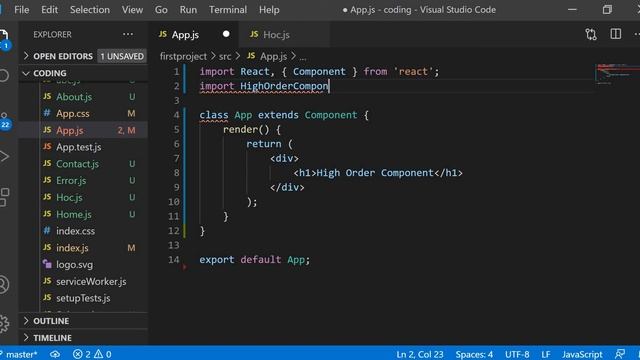Place cursor on export default App line
This screenshot has width=640, height=360.
(255, 260)
